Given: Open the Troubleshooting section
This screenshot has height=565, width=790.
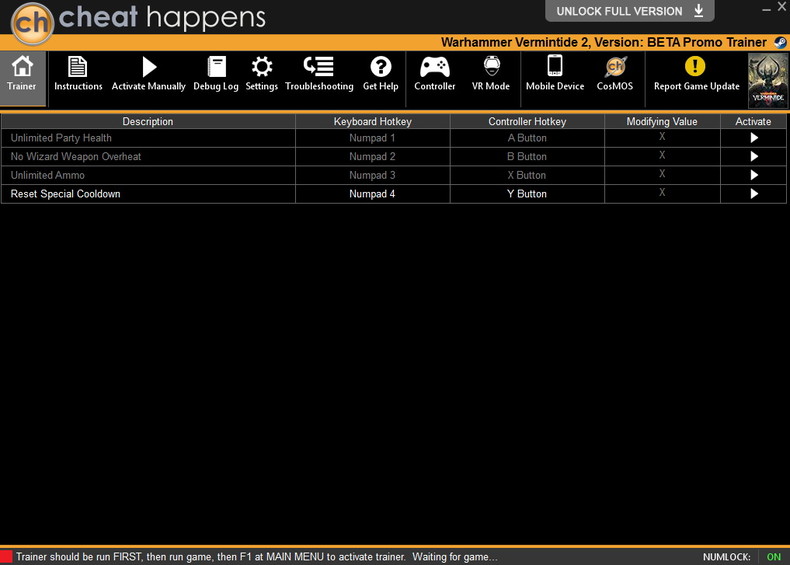Looking at the screenshot, I should pyautogui.click(x=319, y=74).
